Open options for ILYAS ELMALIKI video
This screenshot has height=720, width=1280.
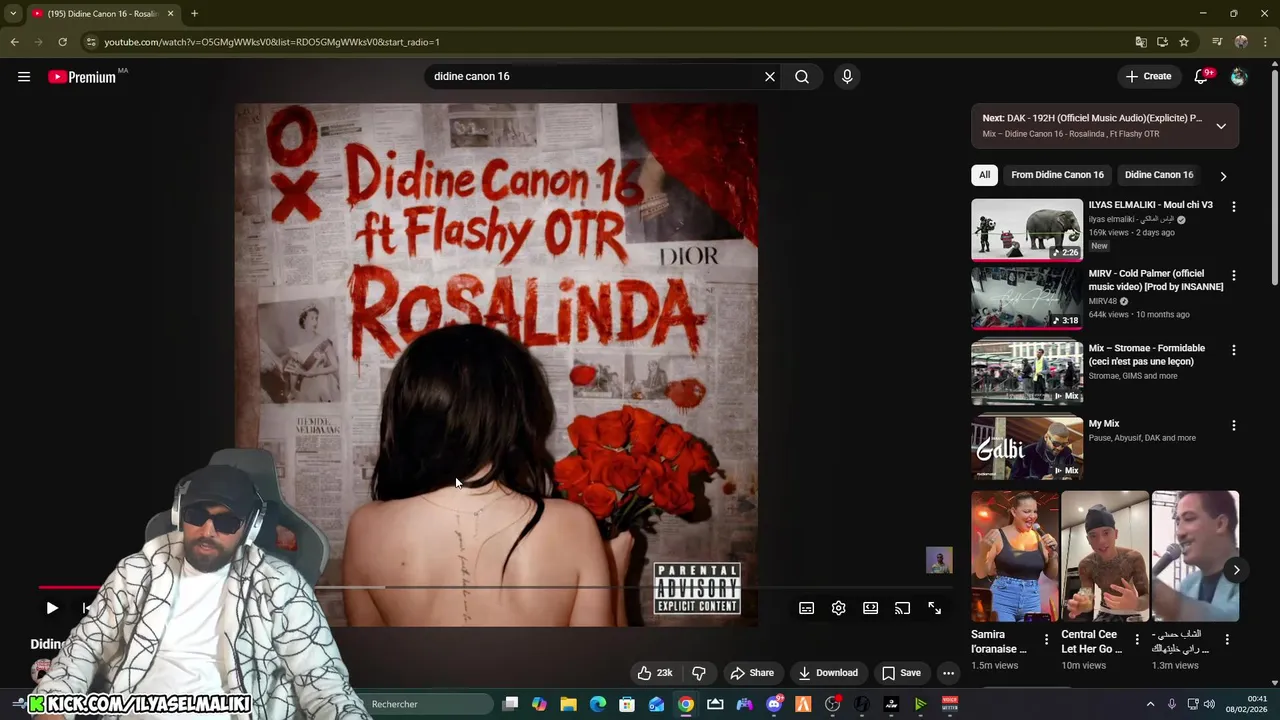pyautogui.click(x=1233, y=207)
